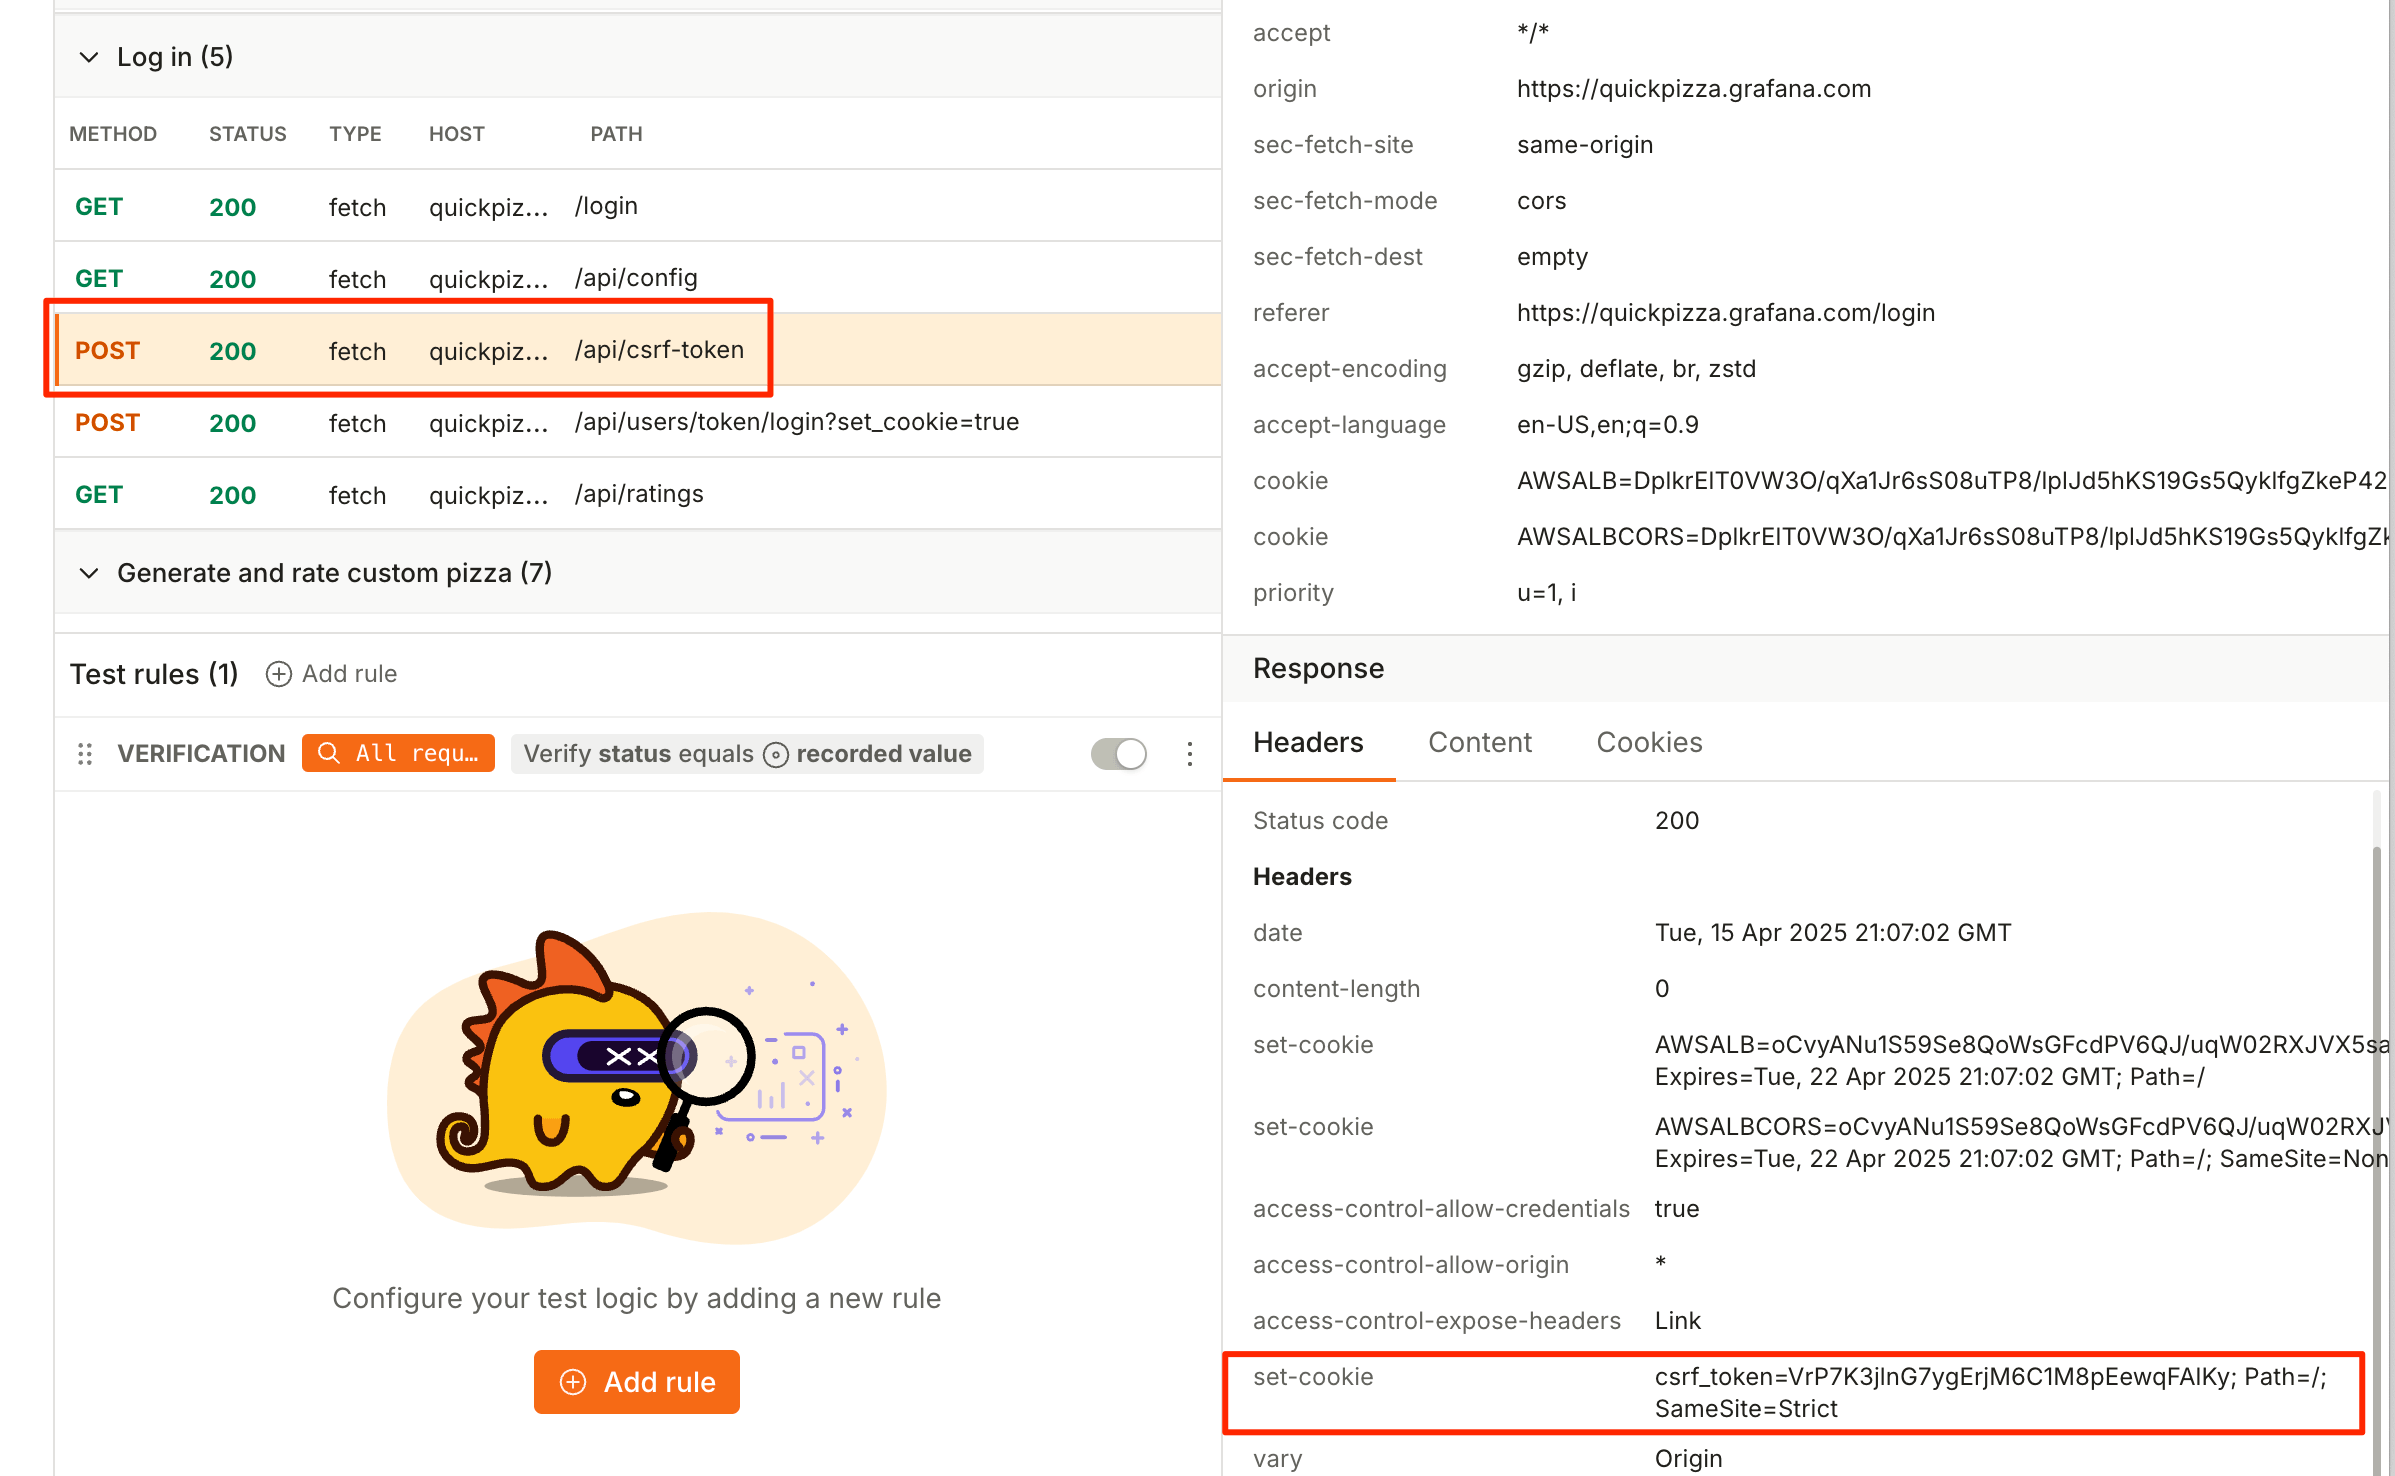Select the Headers response tab
Image resolution: width=2395 pixels, height=1476 pixels.
tap(1308, 742)
